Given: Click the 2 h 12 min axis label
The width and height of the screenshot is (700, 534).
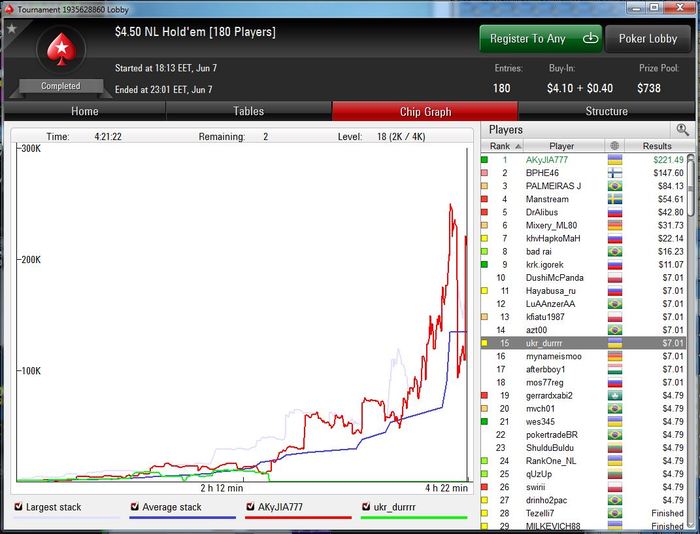Looking at the screenshot, I should click(221, 488).
